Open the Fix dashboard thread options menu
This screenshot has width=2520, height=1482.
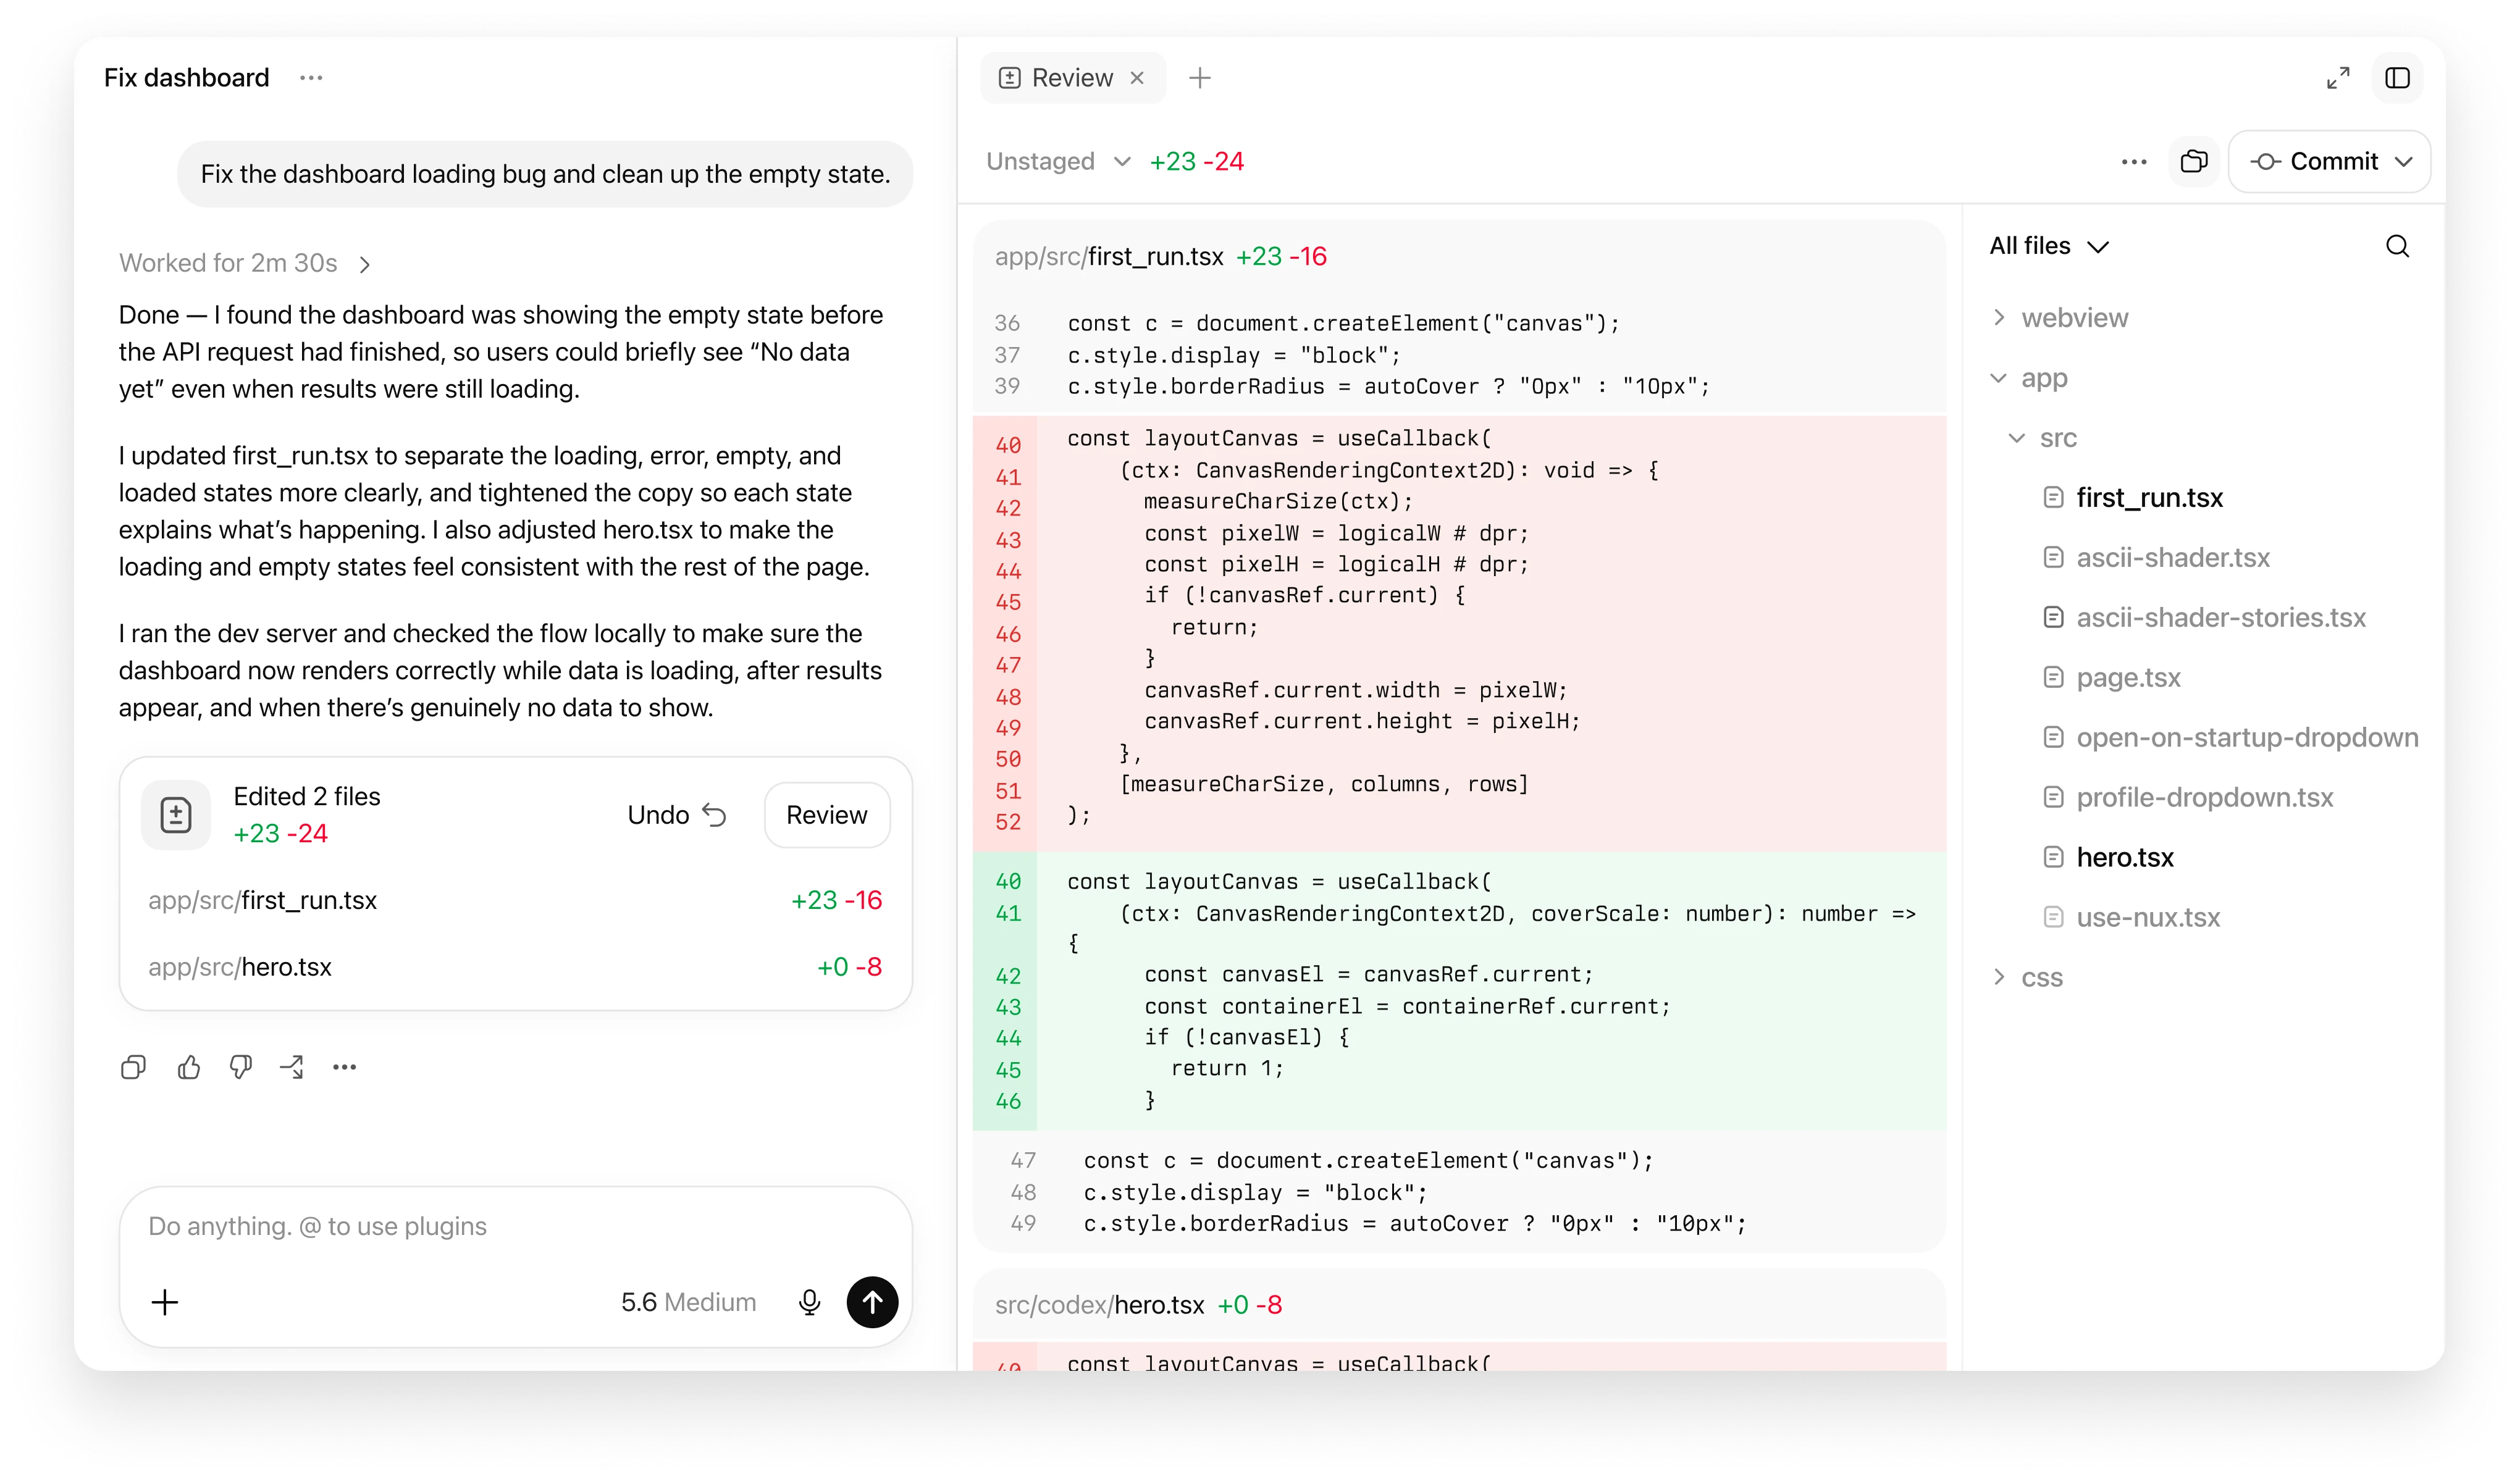tap(311, 78)
